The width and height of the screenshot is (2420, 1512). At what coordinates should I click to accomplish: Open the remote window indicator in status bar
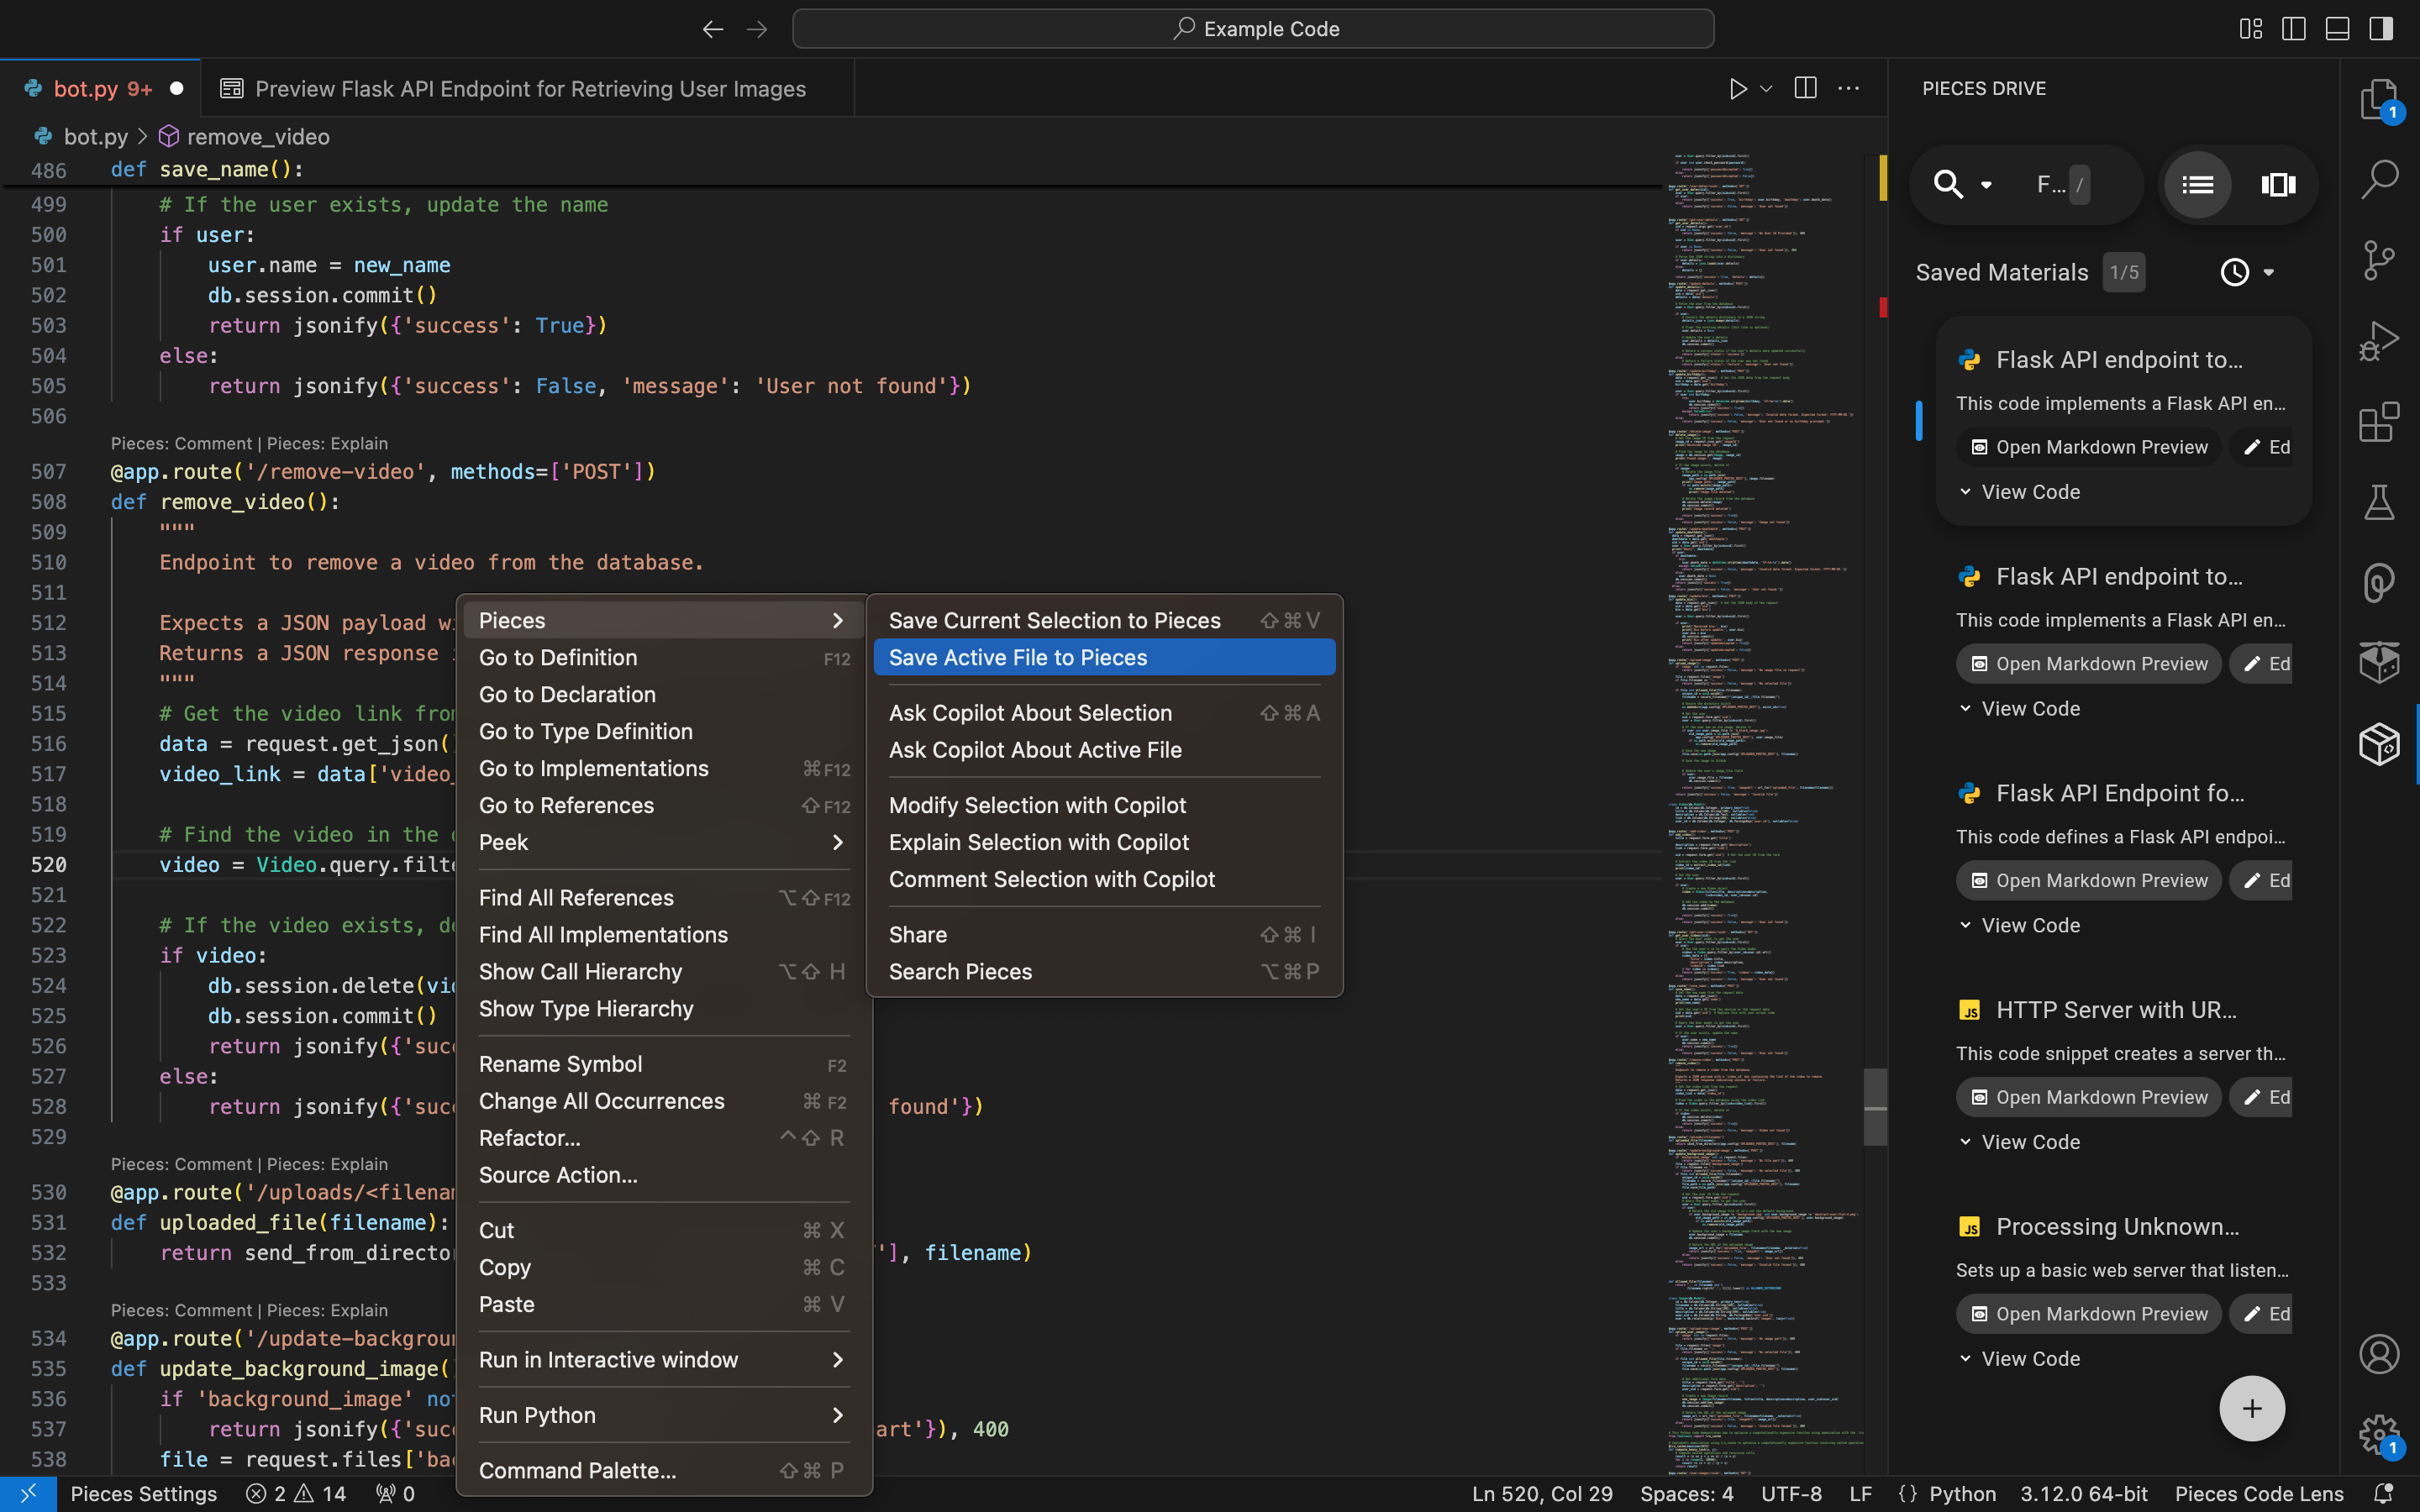(28, 1494)
